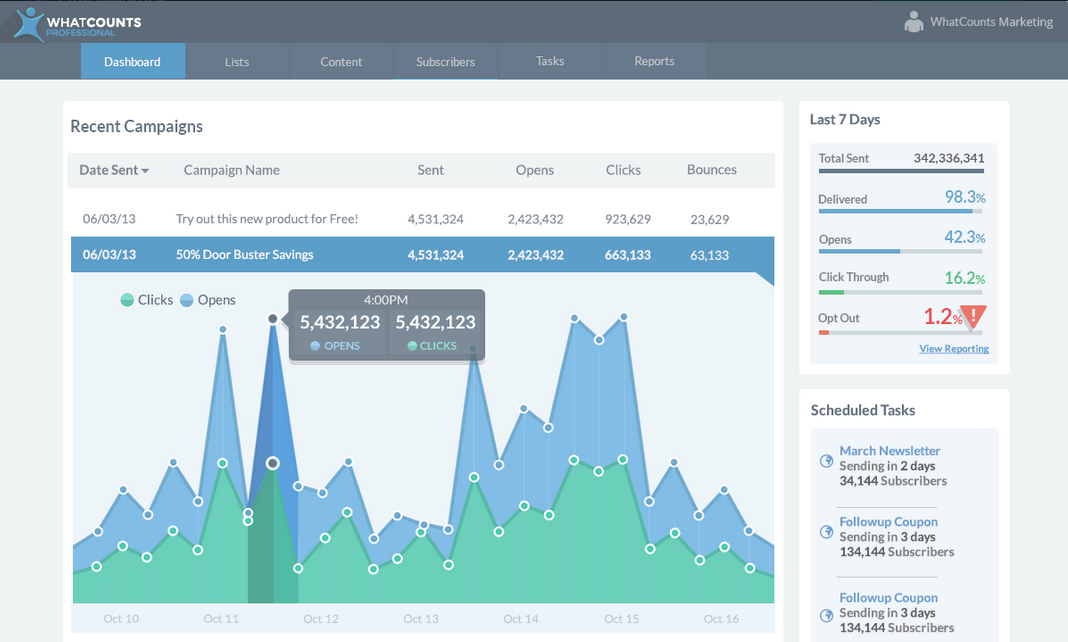Screen dimensions: 1068x642
Task: Click the last Followup Coupon clock icon
Action: point(826,615)
